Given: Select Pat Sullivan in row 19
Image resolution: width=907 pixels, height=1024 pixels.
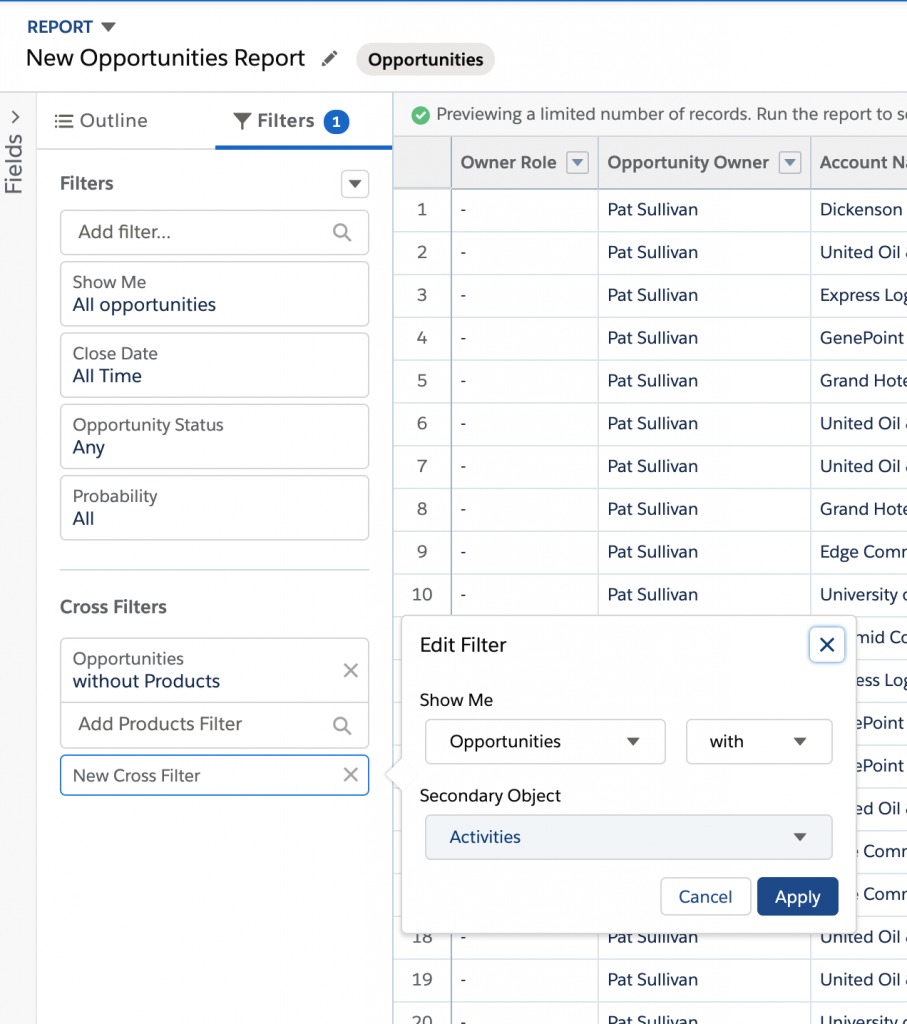Looking at the screenshot, I should [x=652, y=980].
